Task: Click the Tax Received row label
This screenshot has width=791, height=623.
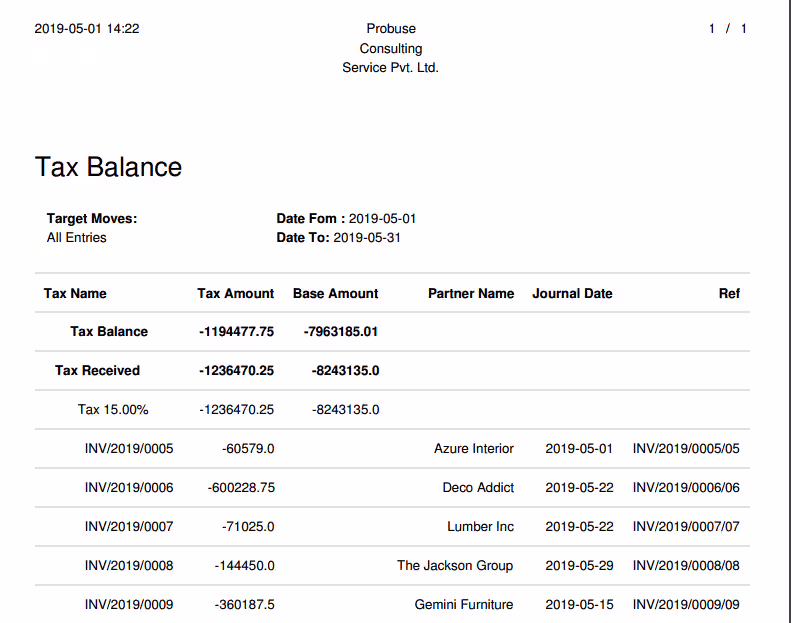Action: click(x=97, y=371)
